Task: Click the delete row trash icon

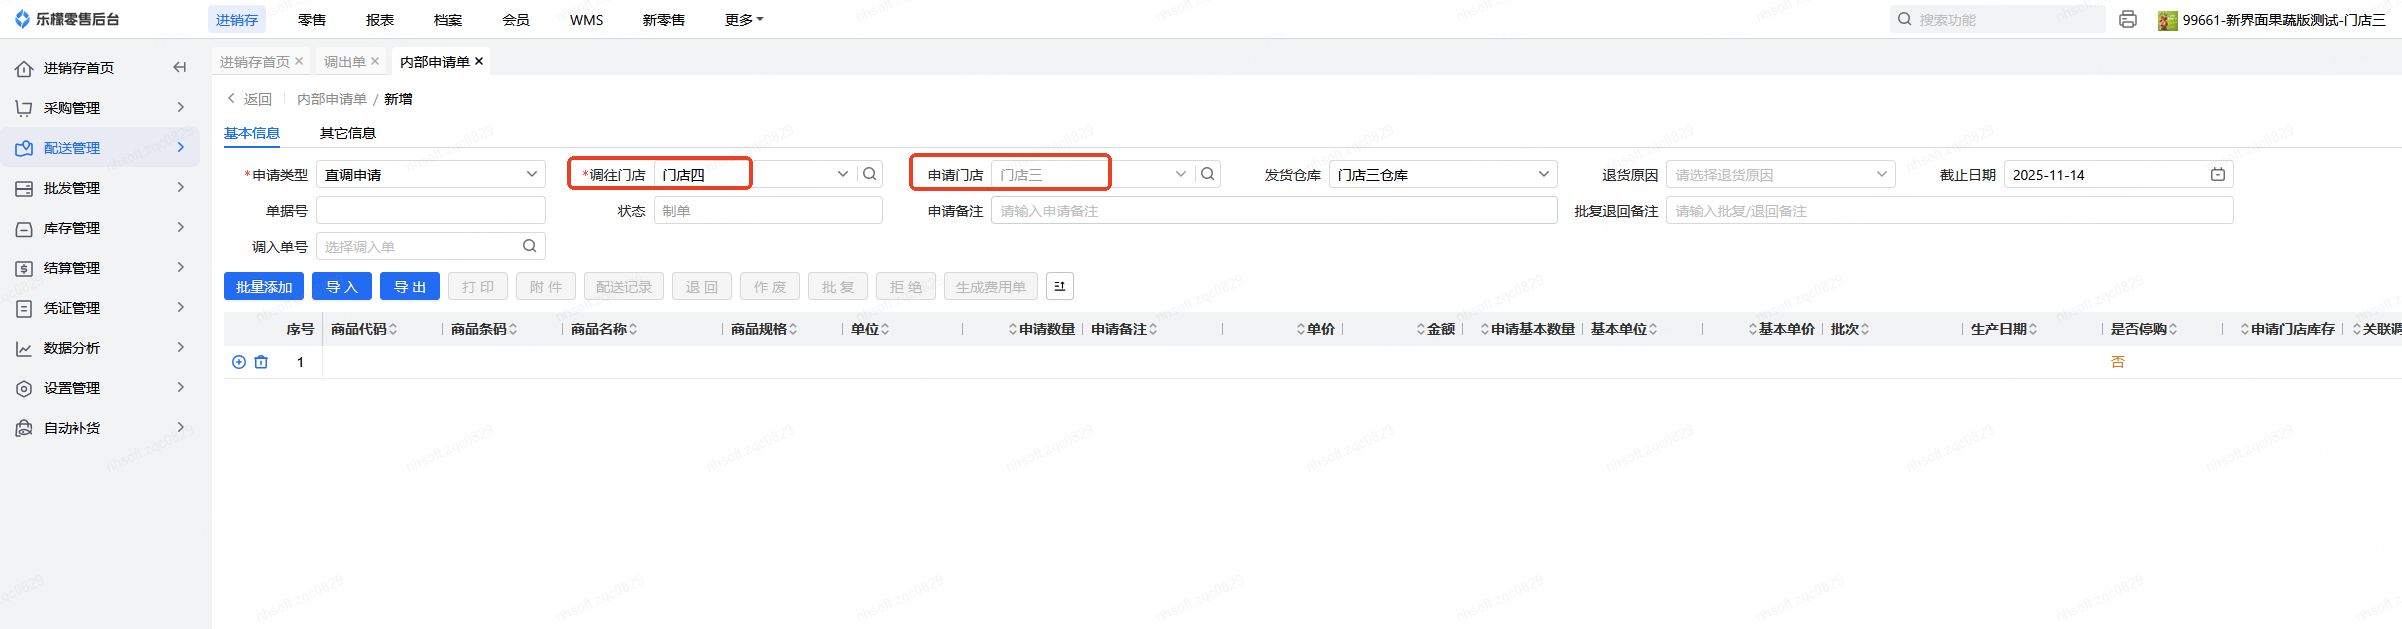Action: pos(261,362)
